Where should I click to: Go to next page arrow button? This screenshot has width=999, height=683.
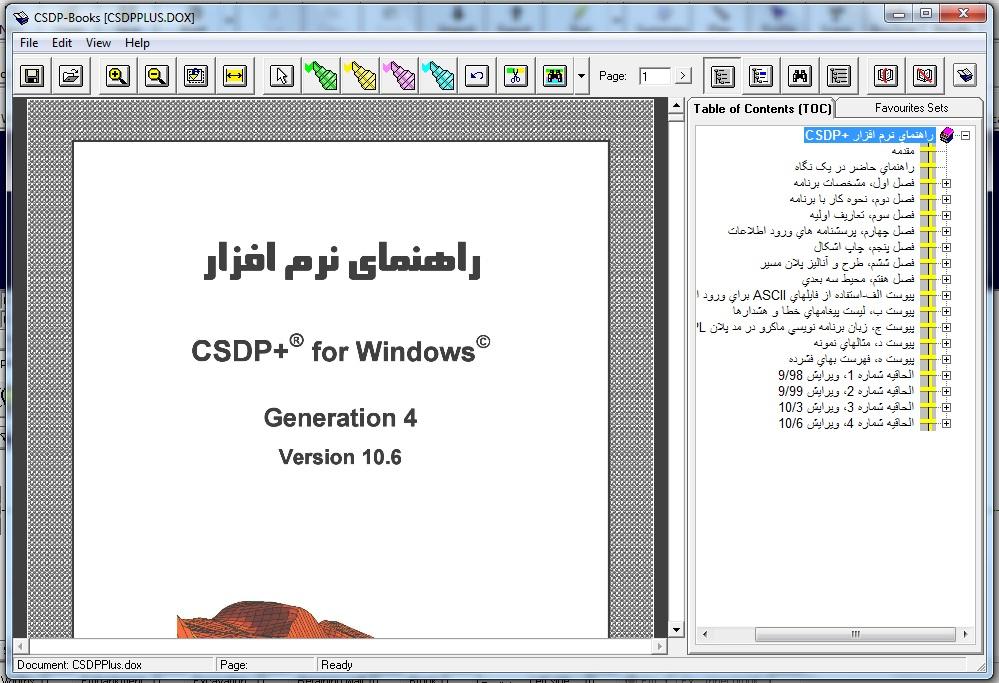point(683,76)
